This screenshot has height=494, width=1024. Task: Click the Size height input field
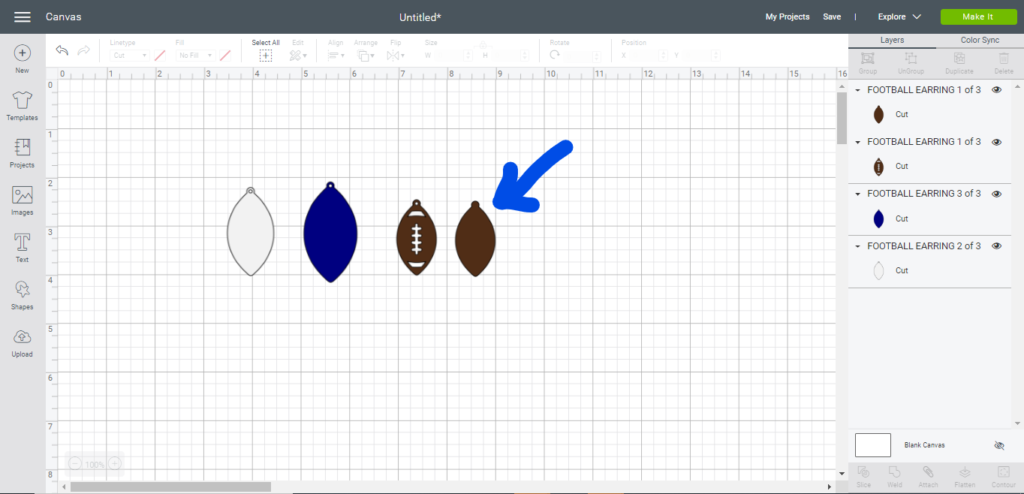point(510,56)
